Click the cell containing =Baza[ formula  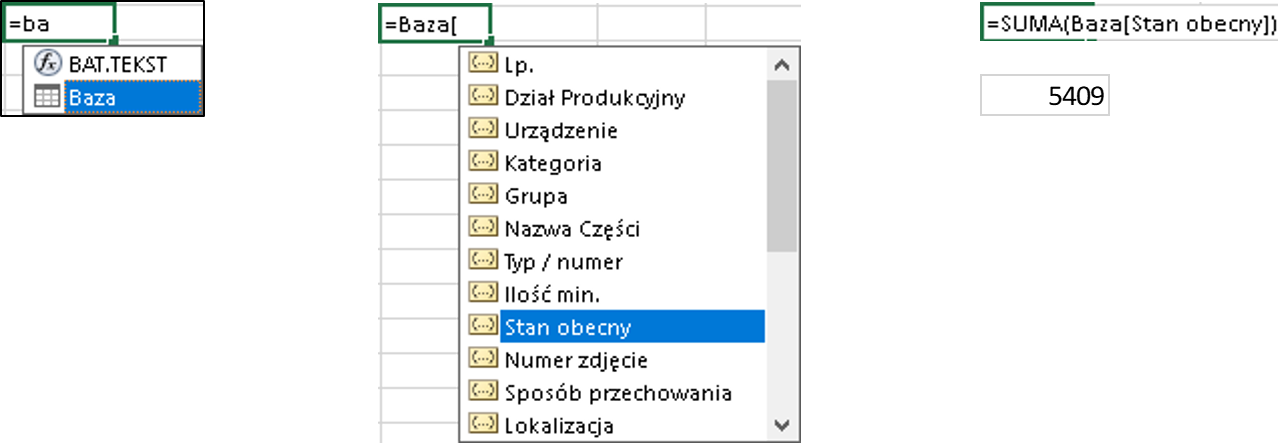pyautogui.click(x=435, y=23)
